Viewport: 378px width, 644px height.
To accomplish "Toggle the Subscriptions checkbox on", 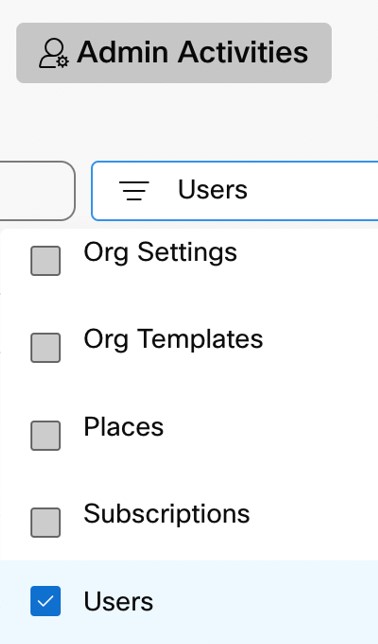I will point(46,522).
